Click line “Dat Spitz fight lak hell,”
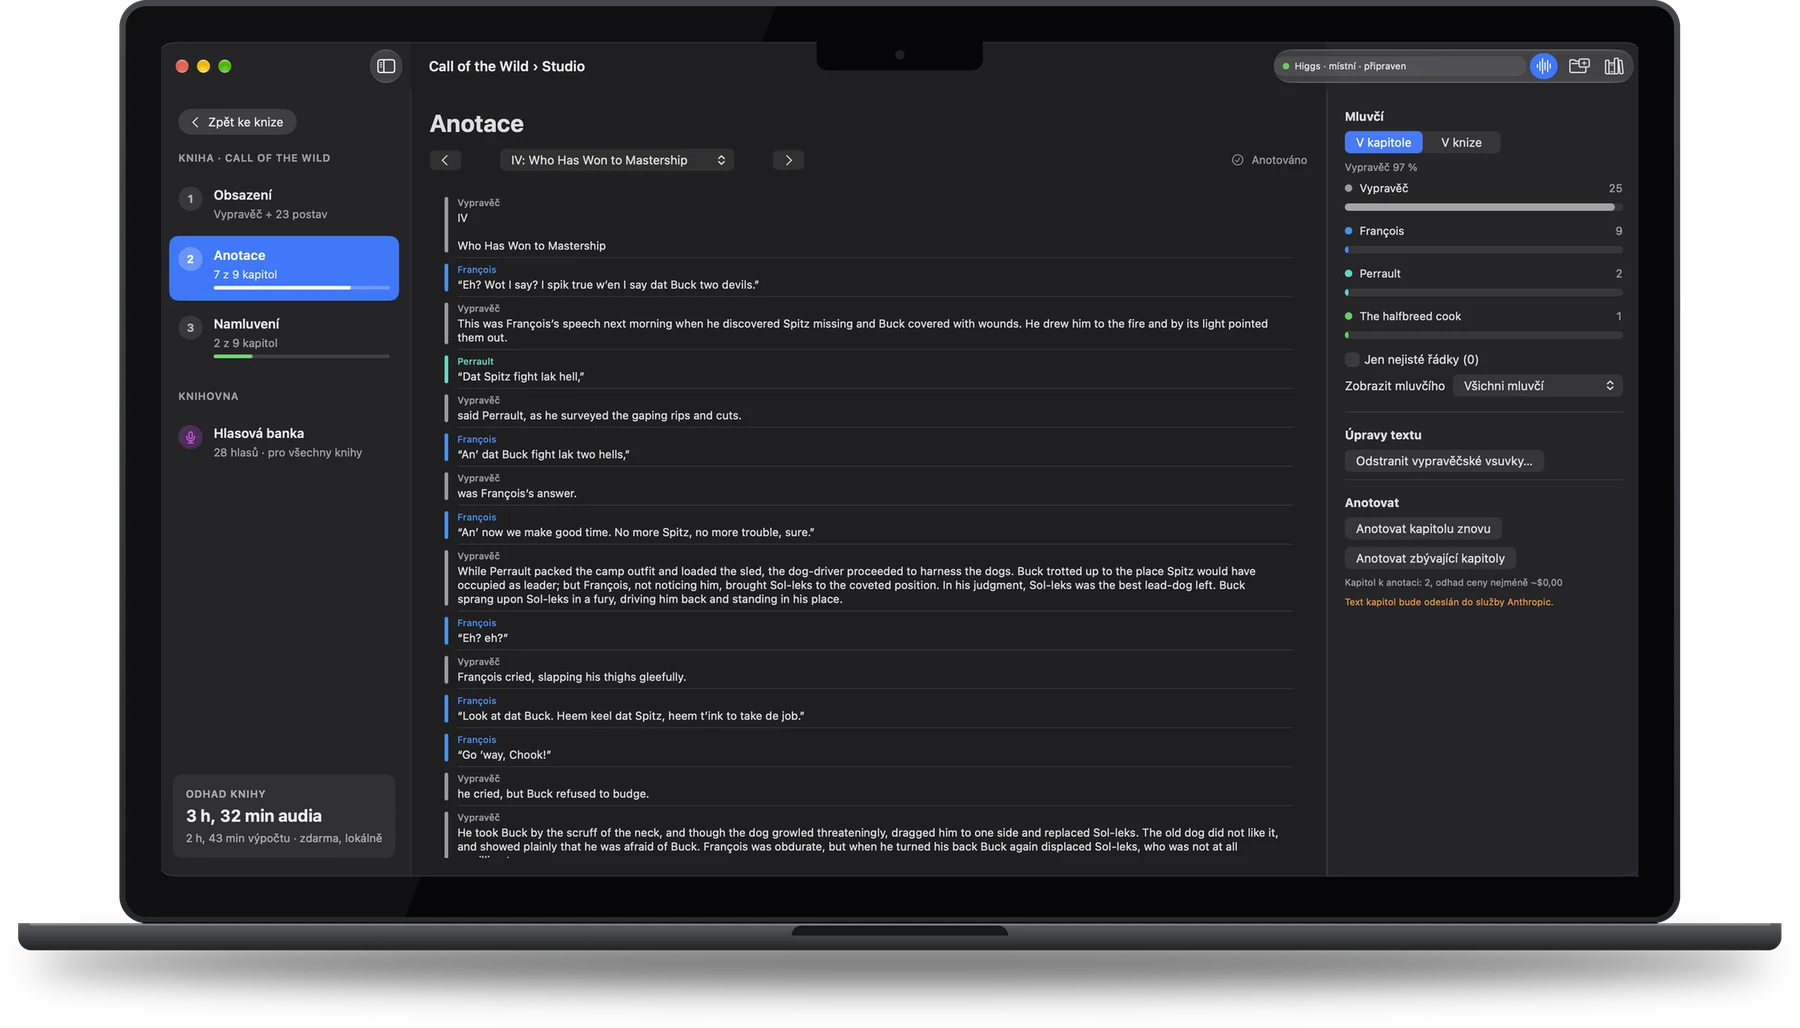Screen dimensions: 1800x1028 521,377
